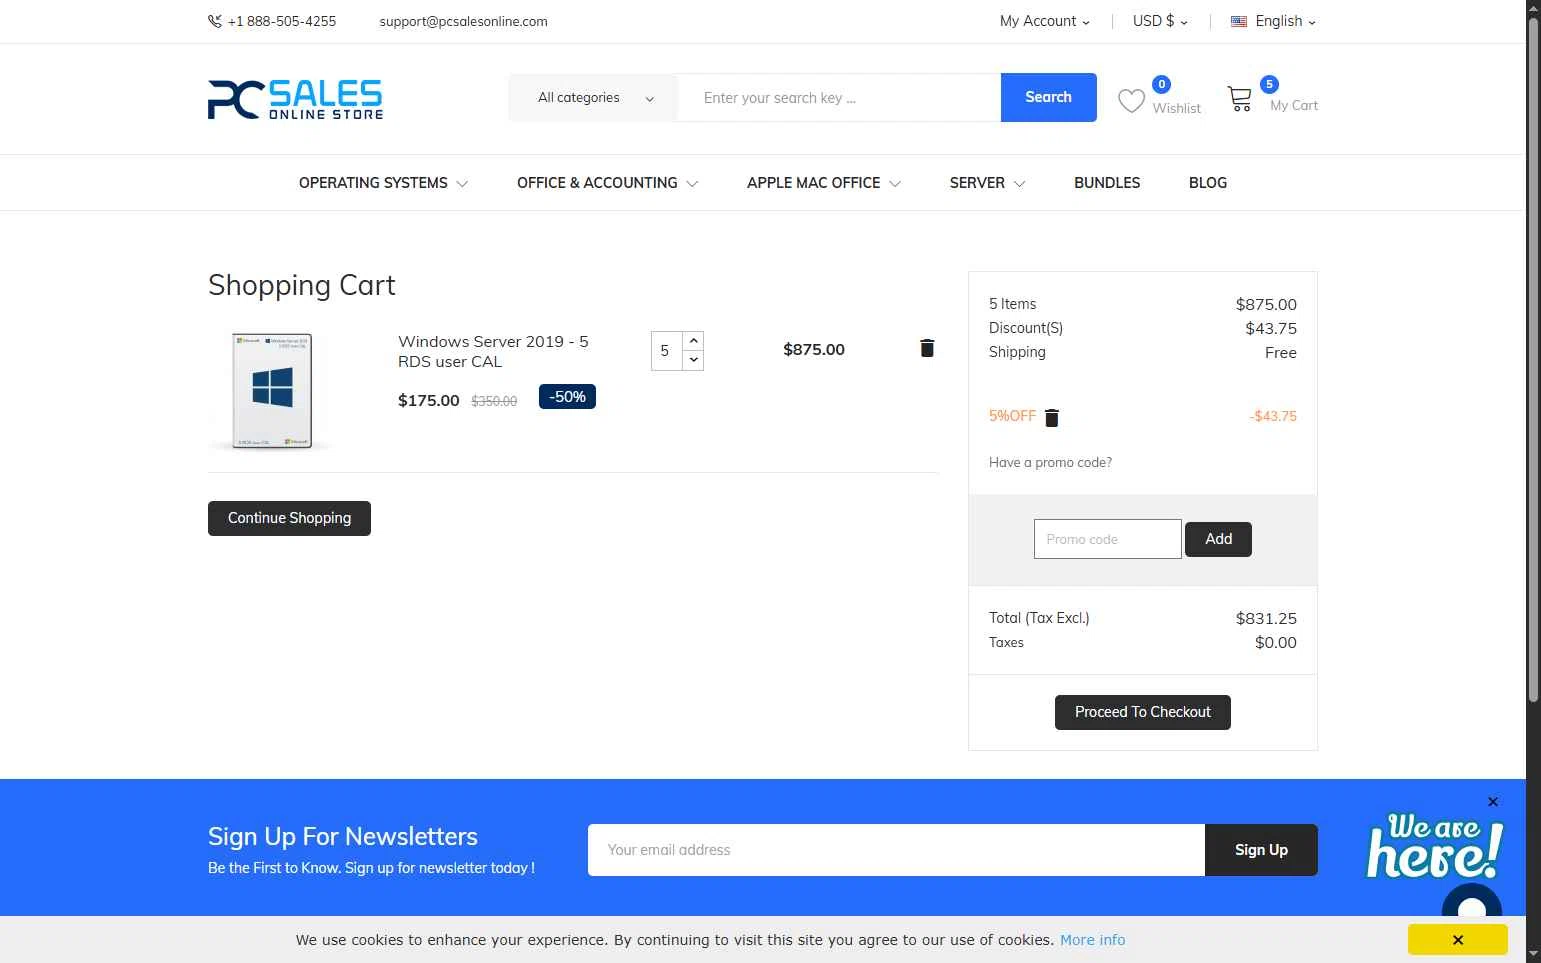Click the US flag language icon
The image size is (1541, 963).
click(1239, 21)
